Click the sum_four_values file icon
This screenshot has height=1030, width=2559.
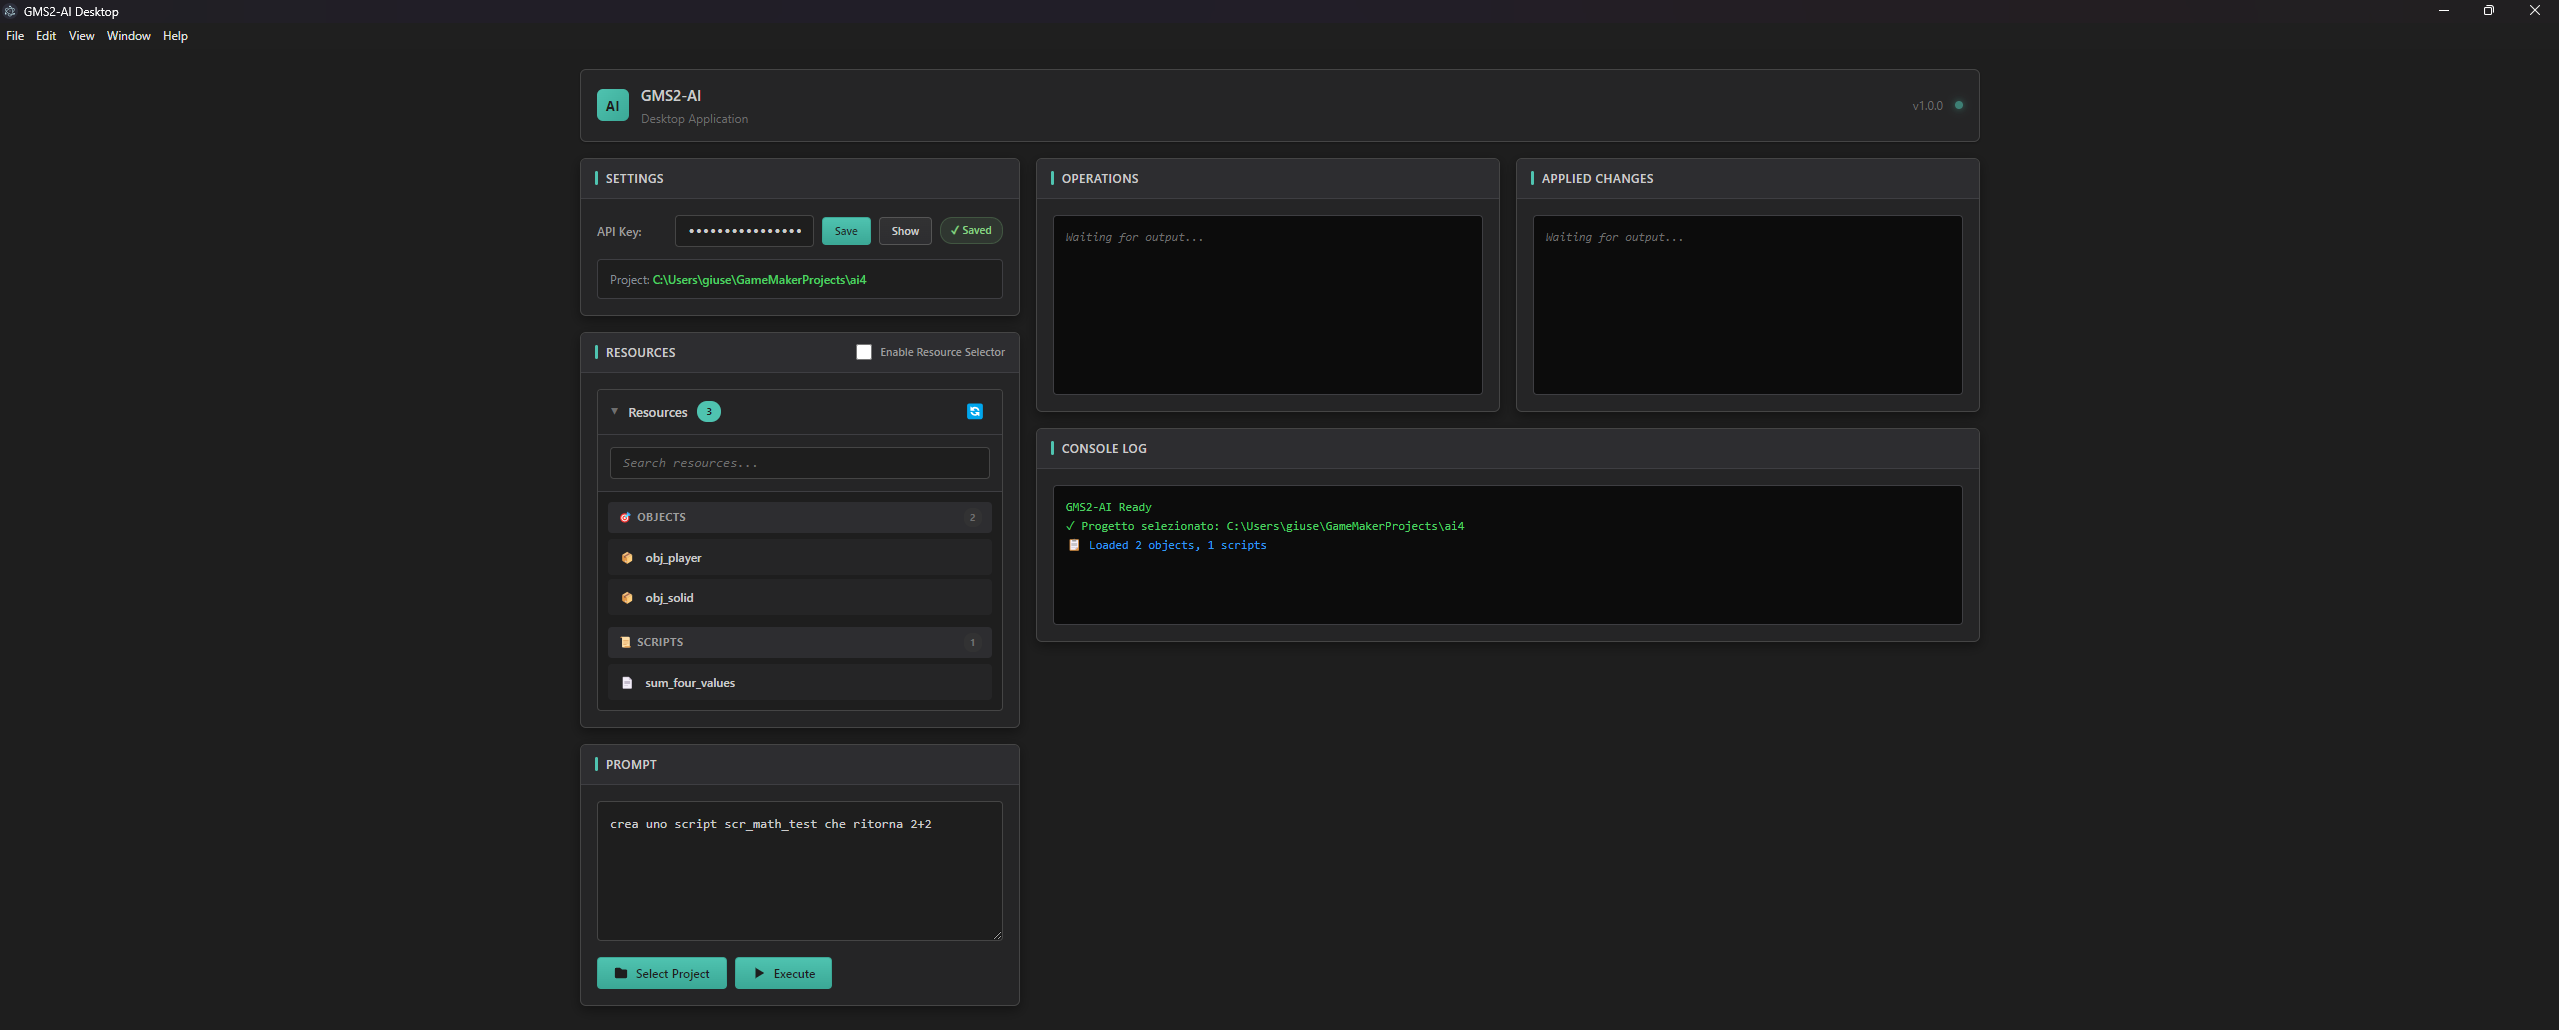pyautogui.click(x=627, y=683)
